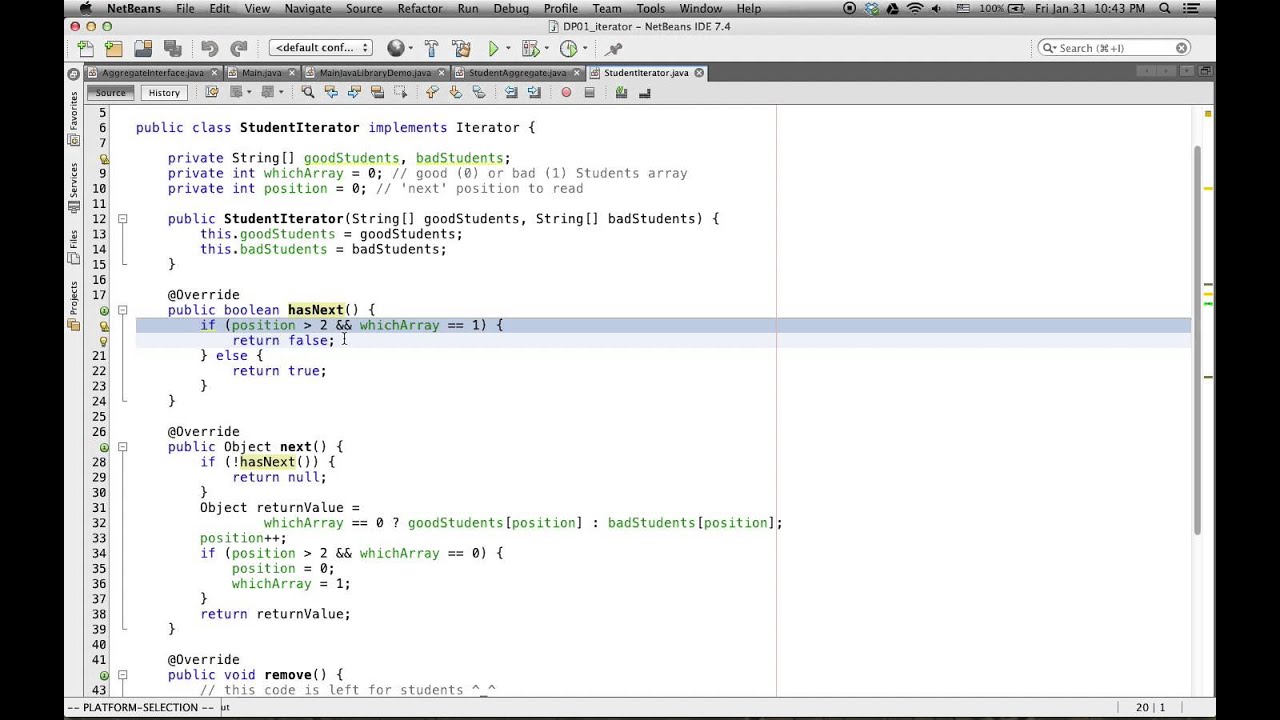Click the Search input field
Screen dimensions: 1280x720
(1115, 48)
